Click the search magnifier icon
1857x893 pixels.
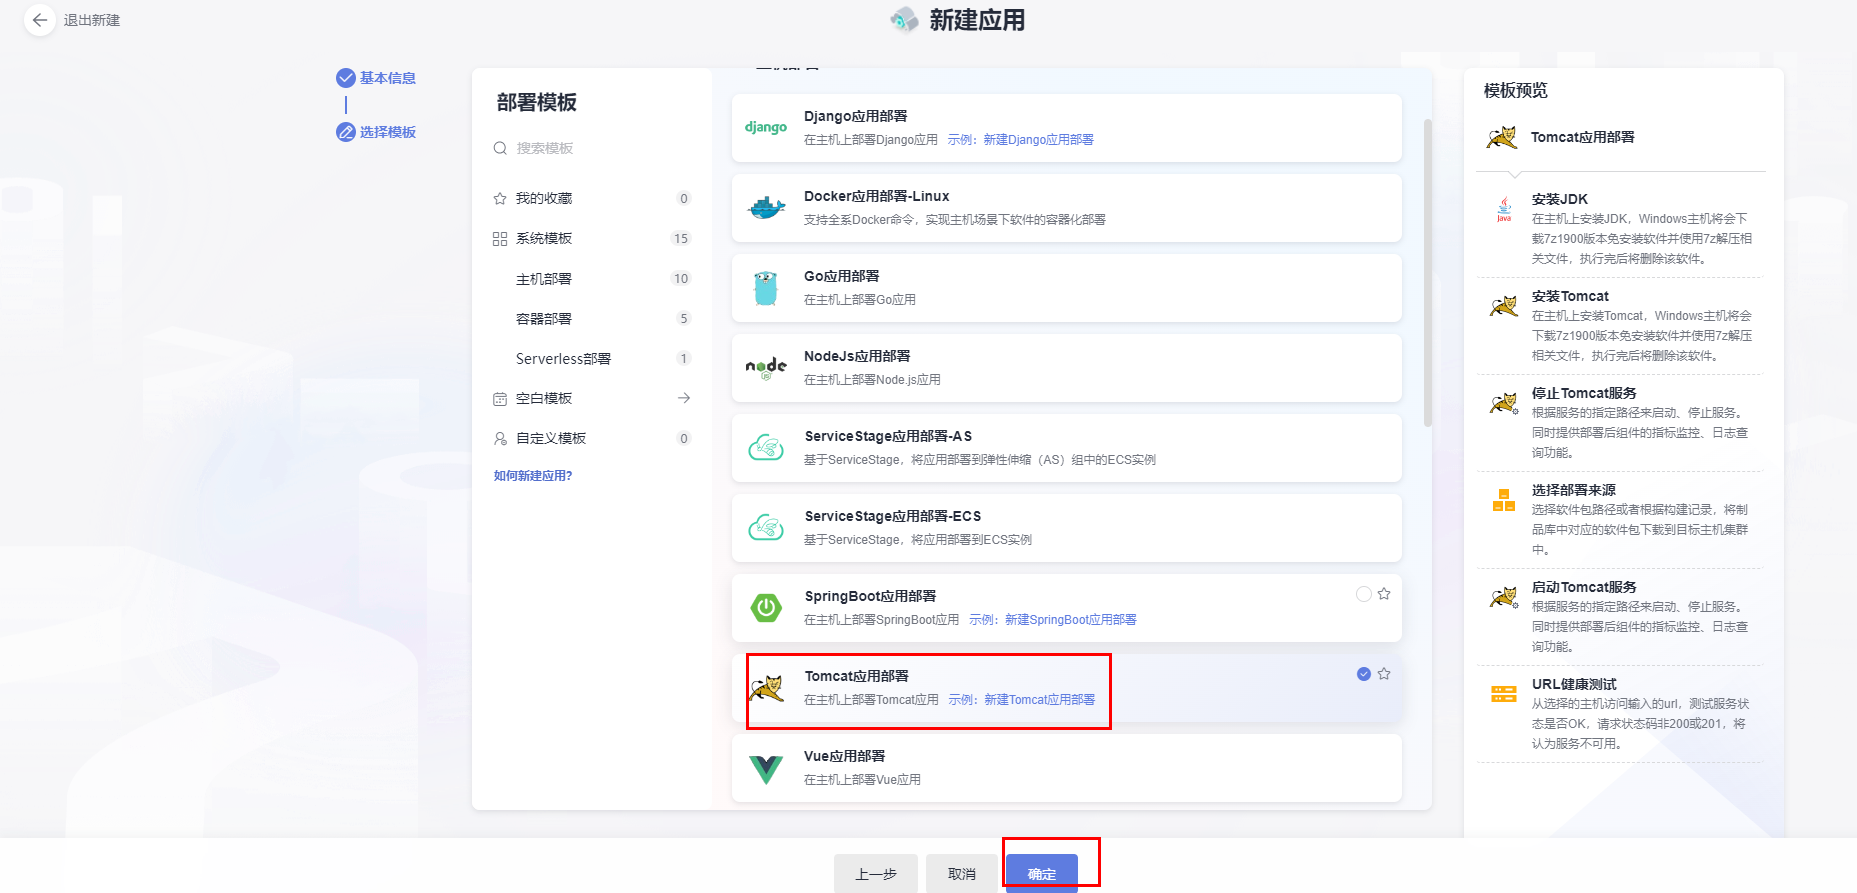(x=500, y=148)
